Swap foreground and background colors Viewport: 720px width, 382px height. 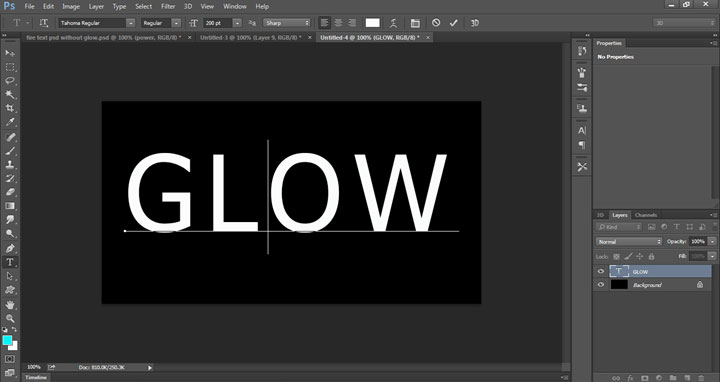pyautogui.click(x=14, y=329)
